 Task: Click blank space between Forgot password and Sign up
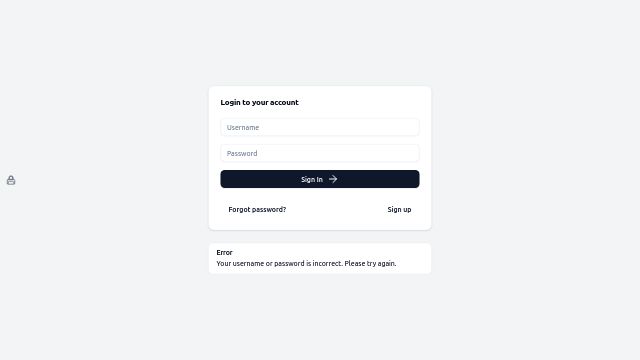point(337,209)
